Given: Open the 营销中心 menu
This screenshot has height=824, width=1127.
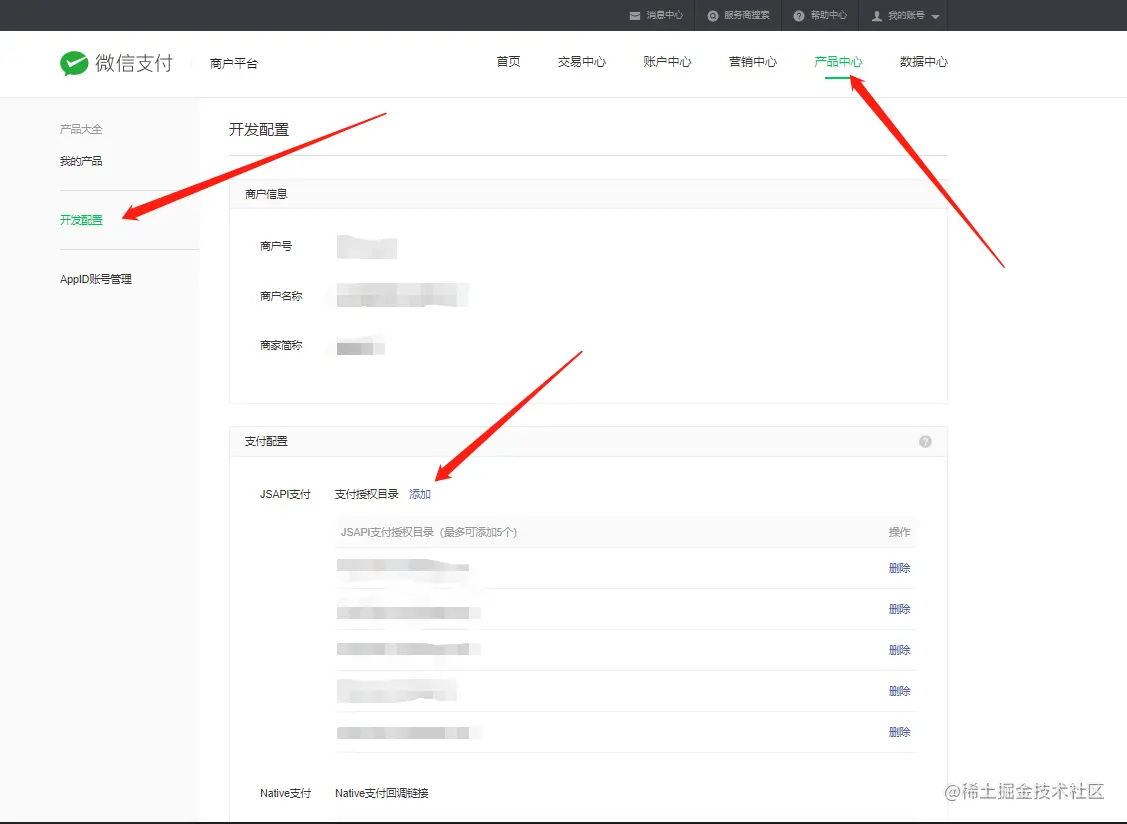Looking at the screenshot, I should pyautogui.click(x=753, y=61).
